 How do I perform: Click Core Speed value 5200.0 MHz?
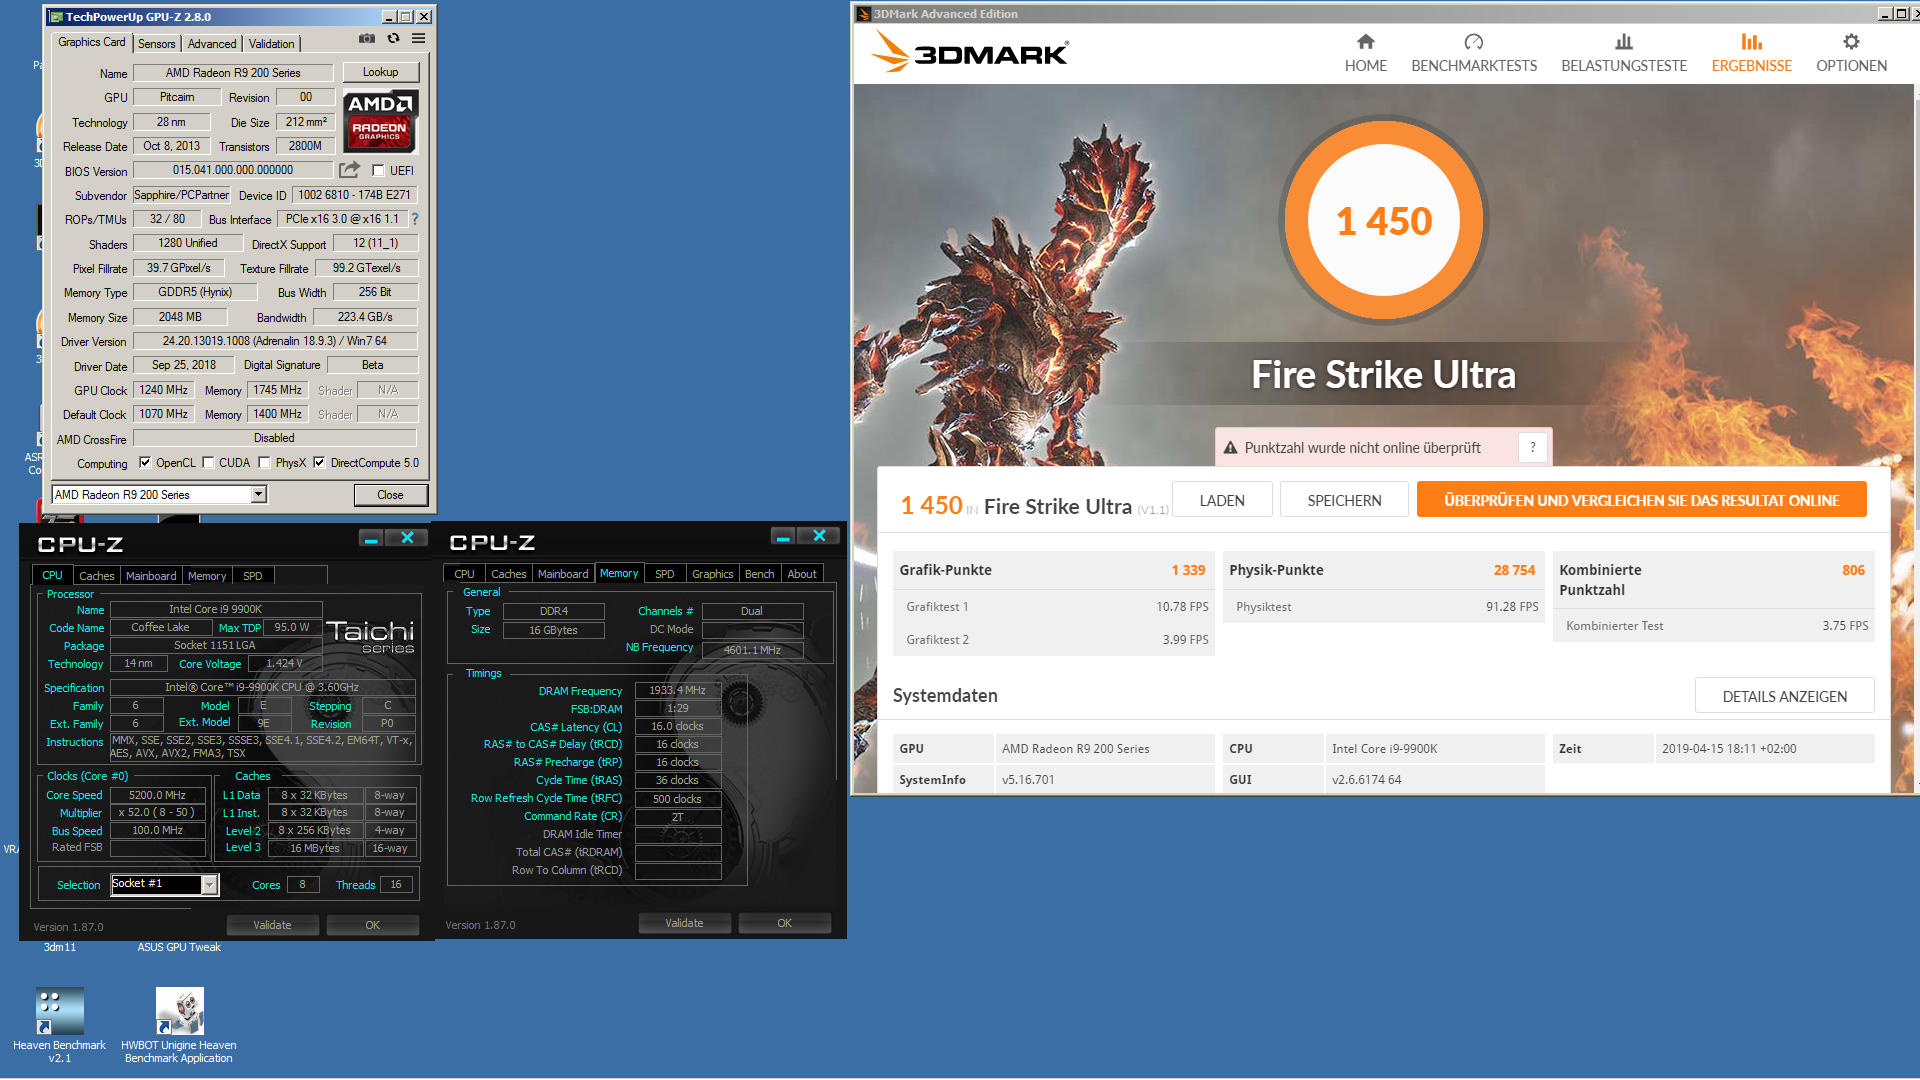click(157, 795)
